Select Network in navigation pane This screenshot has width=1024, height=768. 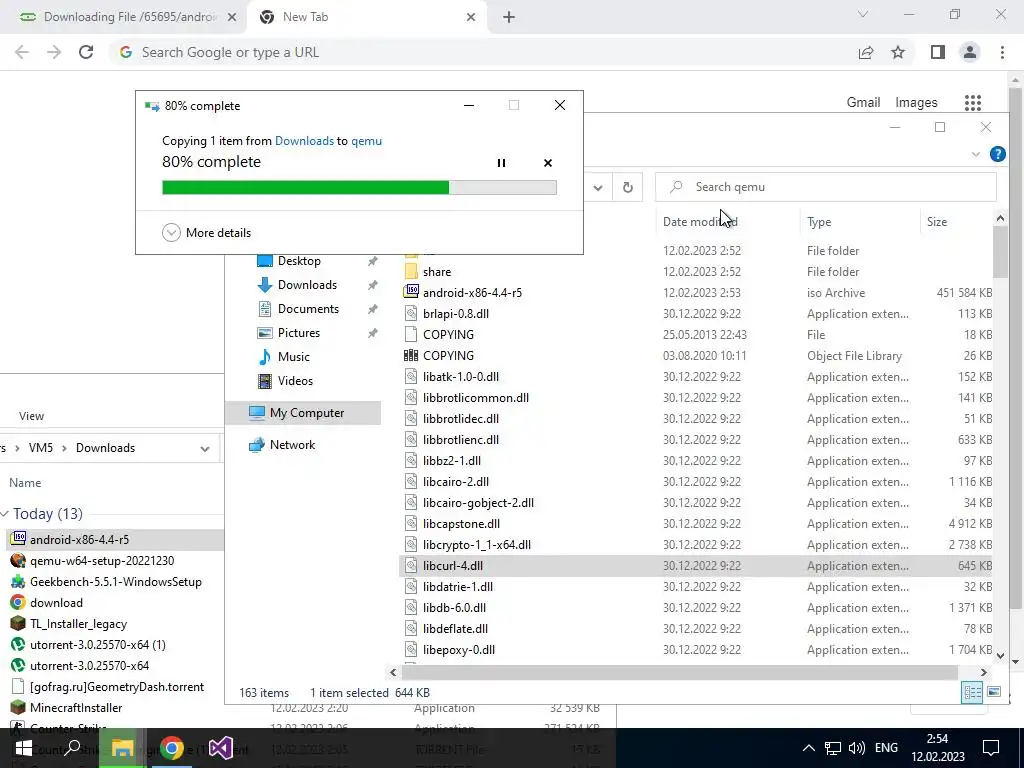click(x=292, y=445)
